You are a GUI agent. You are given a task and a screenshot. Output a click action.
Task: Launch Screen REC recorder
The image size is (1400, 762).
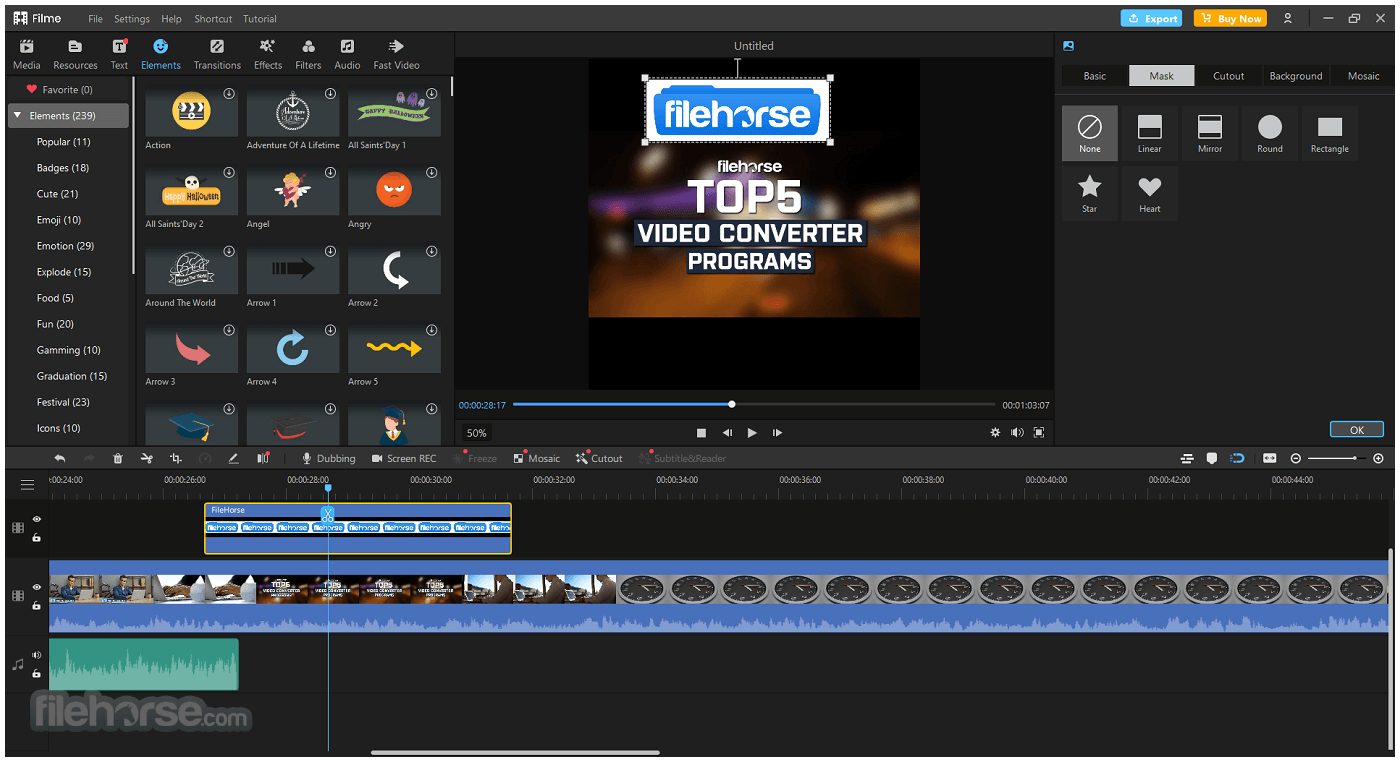(x=404, y=458)
